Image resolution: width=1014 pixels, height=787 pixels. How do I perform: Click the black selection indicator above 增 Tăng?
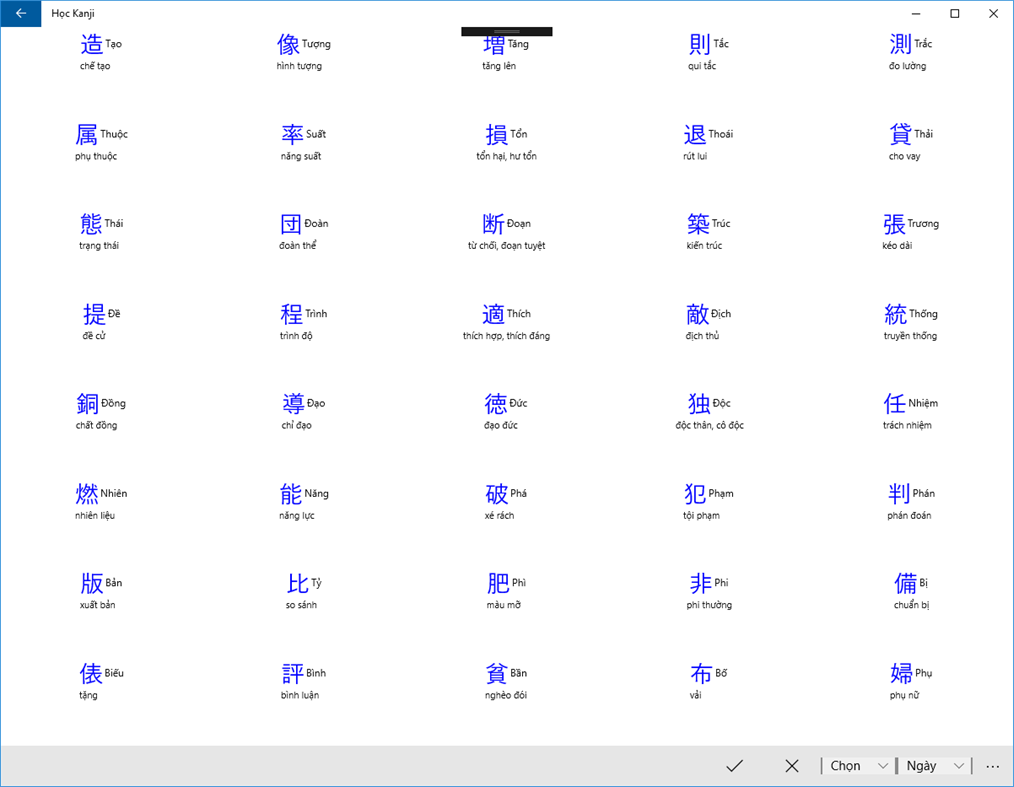point(506,30)
